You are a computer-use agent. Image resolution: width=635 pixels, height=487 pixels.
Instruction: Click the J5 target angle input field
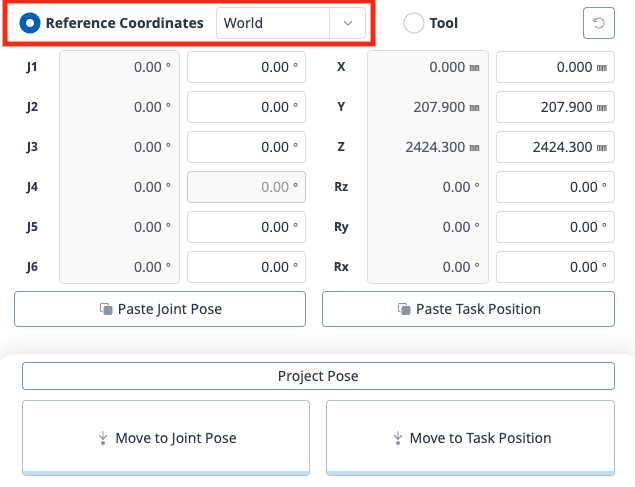click(x=246, y=227)
